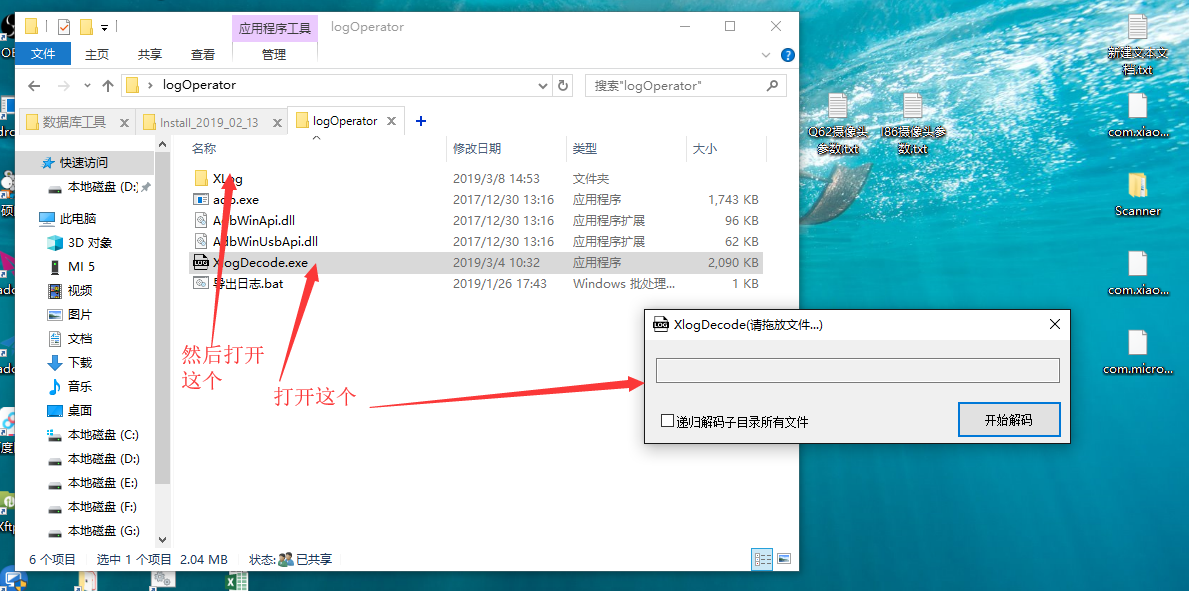The image size is (1189, 591).
Task: Open the Scanner folder on desktop
Action: pos(1137,193)
